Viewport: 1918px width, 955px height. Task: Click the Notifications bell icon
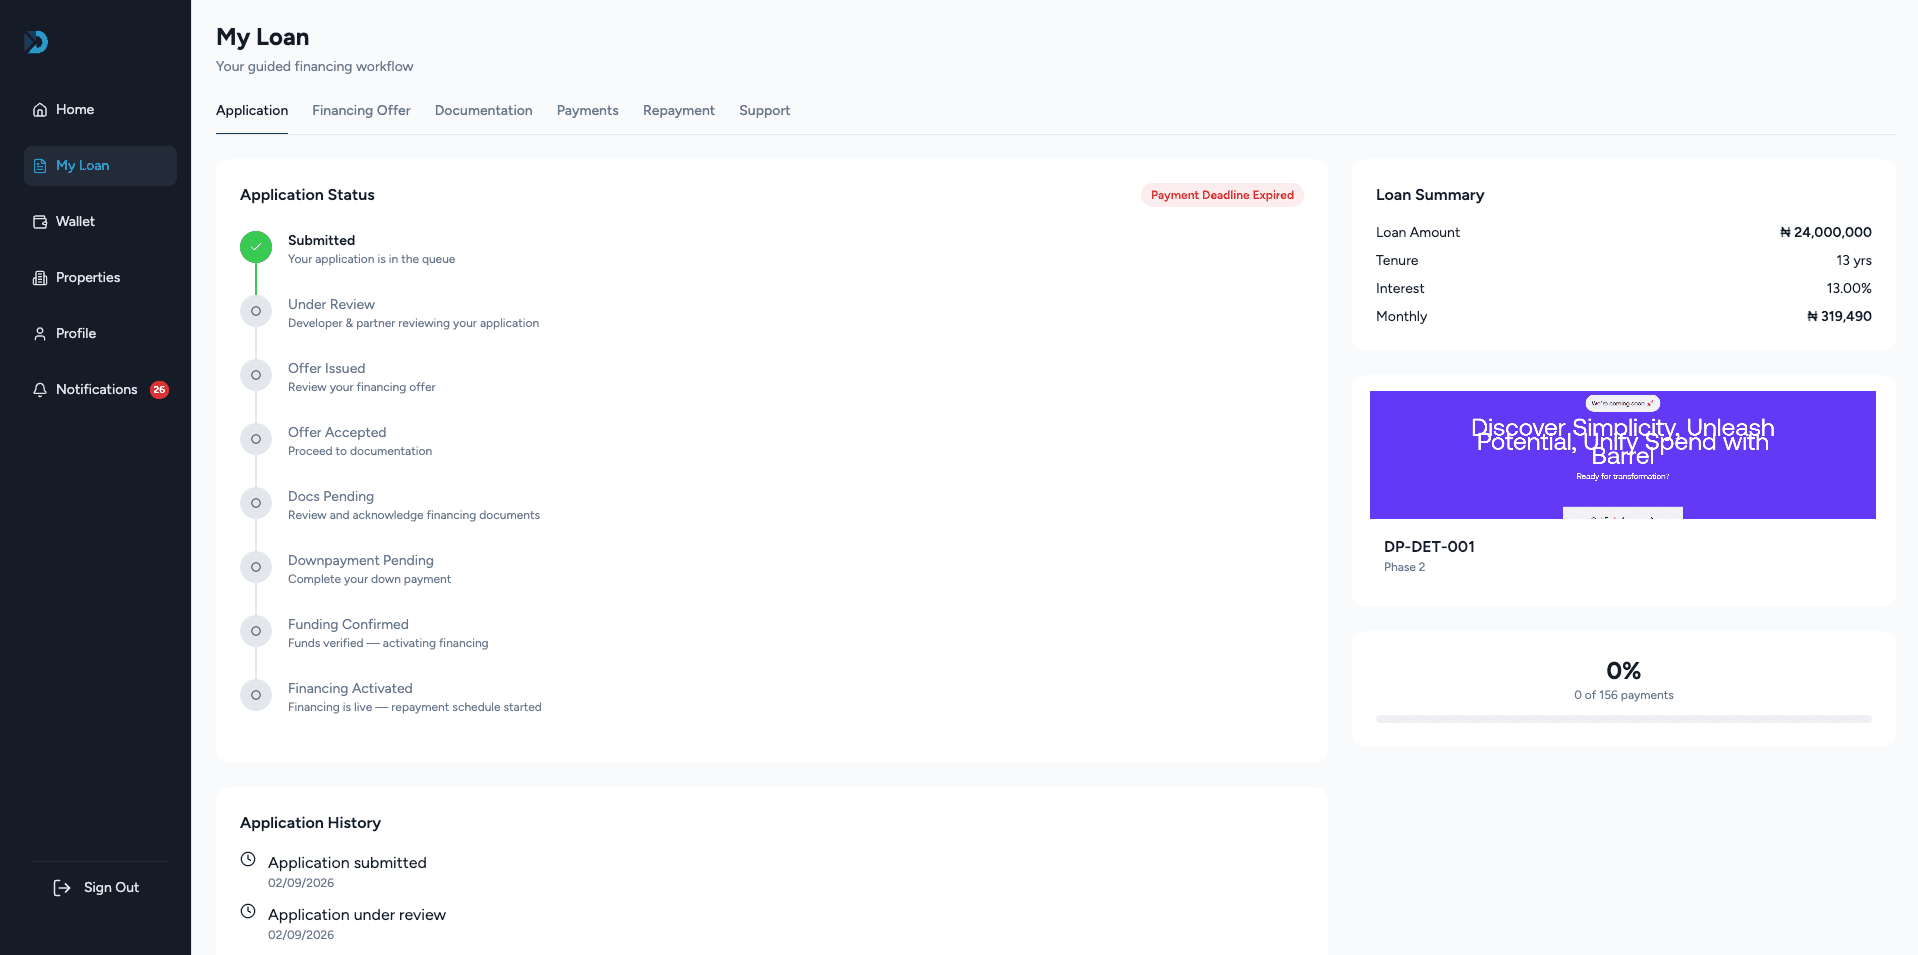point(40,390)
